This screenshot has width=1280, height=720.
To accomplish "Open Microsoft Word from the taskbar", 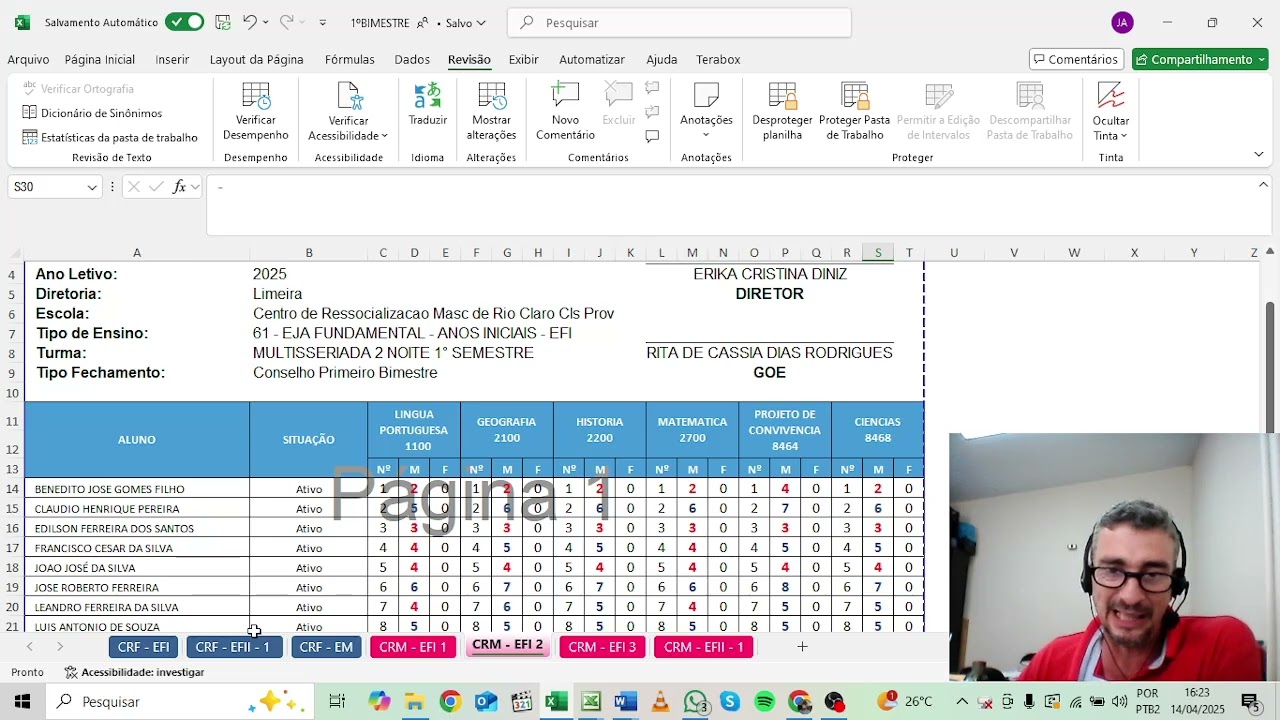I will pyautogui.click(x=626, y=702).
